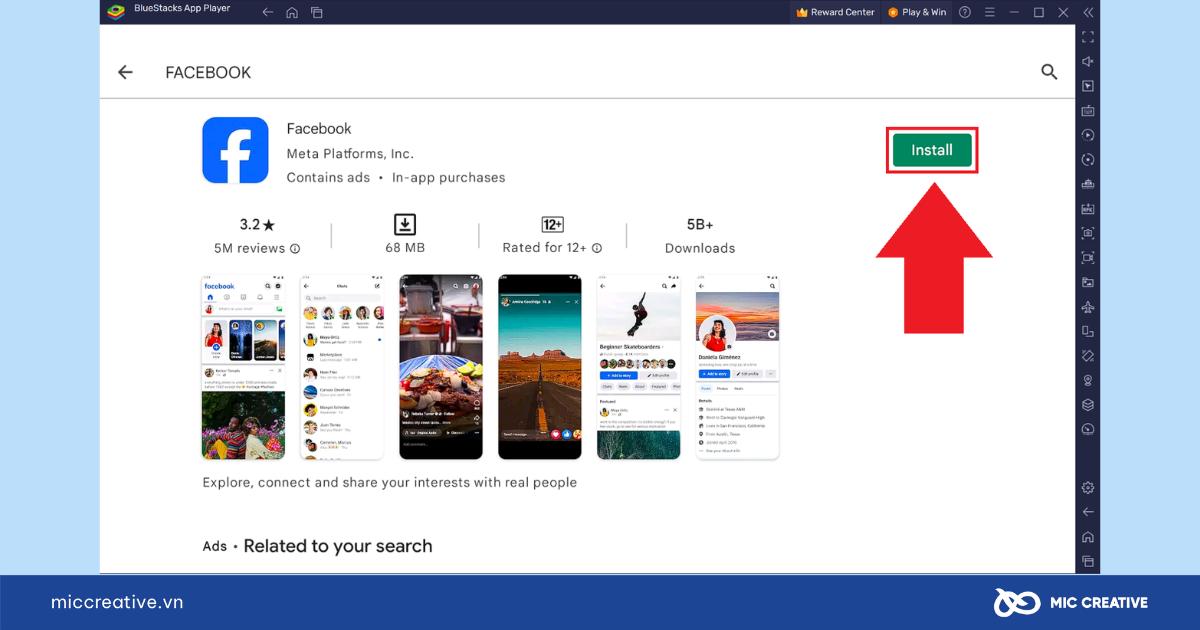Open the media folder icon in sidebar

coord(1088,282)
